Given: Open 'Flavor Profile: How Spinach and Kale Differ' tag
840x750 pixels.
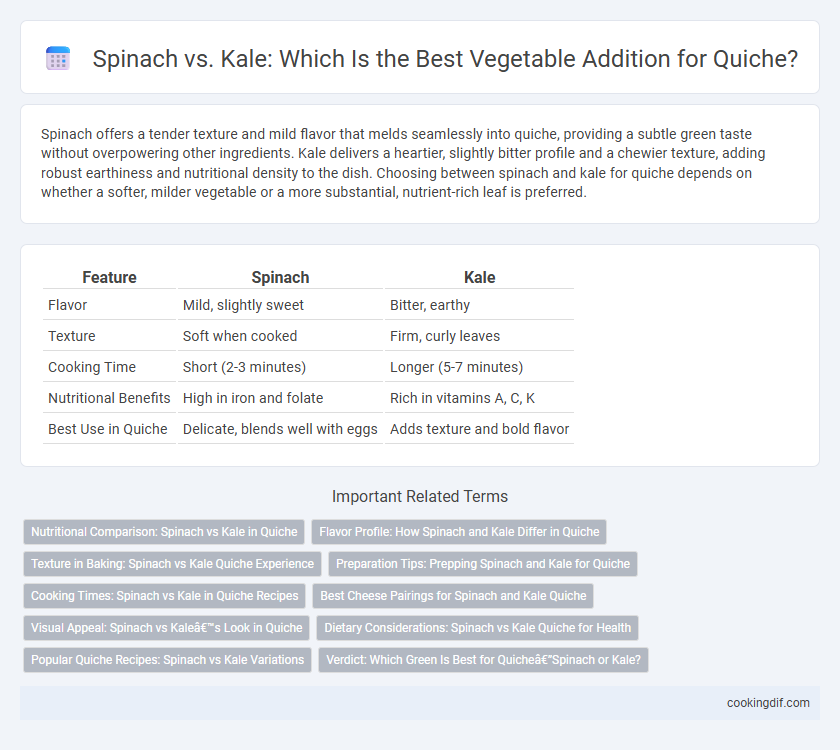Looking at the screenshot, I should (459, 531).
